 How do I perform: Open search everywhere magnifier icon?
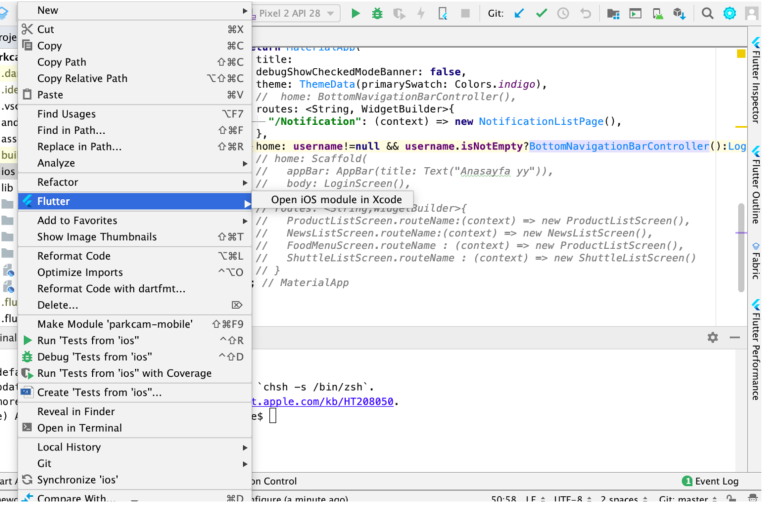(x=707, y=13)
